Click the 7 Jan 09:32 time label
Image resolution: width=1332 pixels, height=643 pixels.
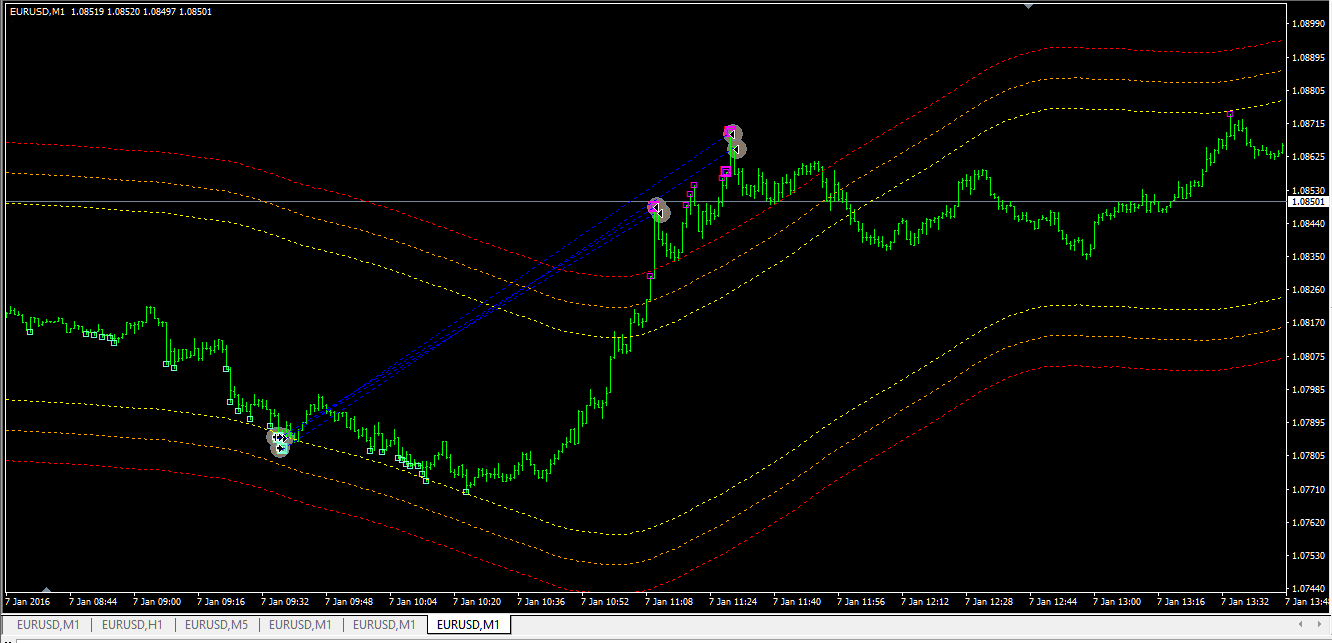click(285, 602)
